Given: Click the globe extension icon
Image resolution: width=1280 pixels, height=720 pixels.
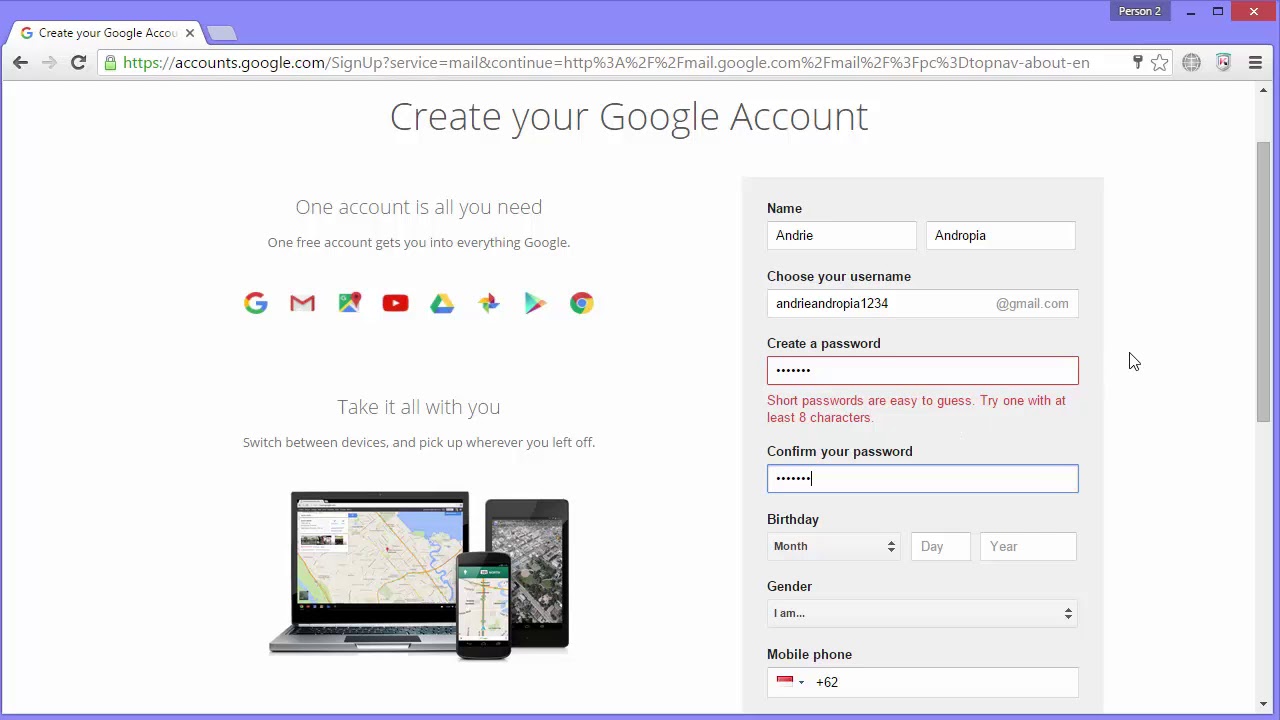Looking at the screenshot, I should click(1191, 62).
